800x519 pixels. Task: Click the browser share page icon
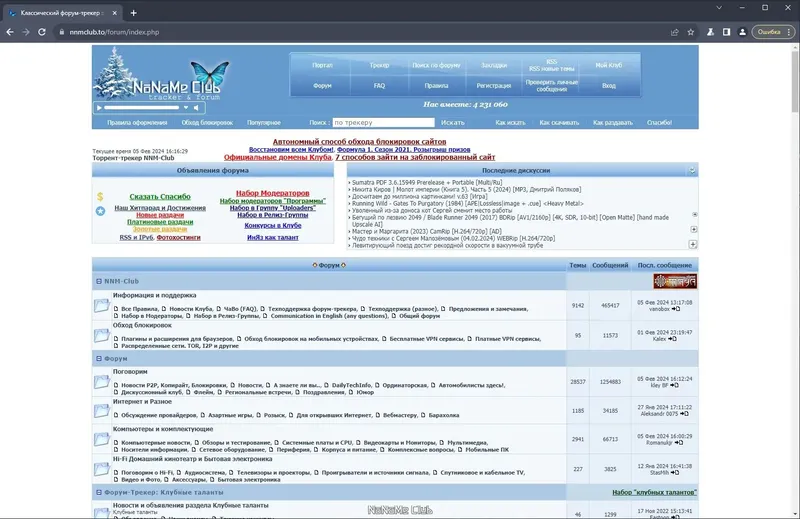coord(674,32)
